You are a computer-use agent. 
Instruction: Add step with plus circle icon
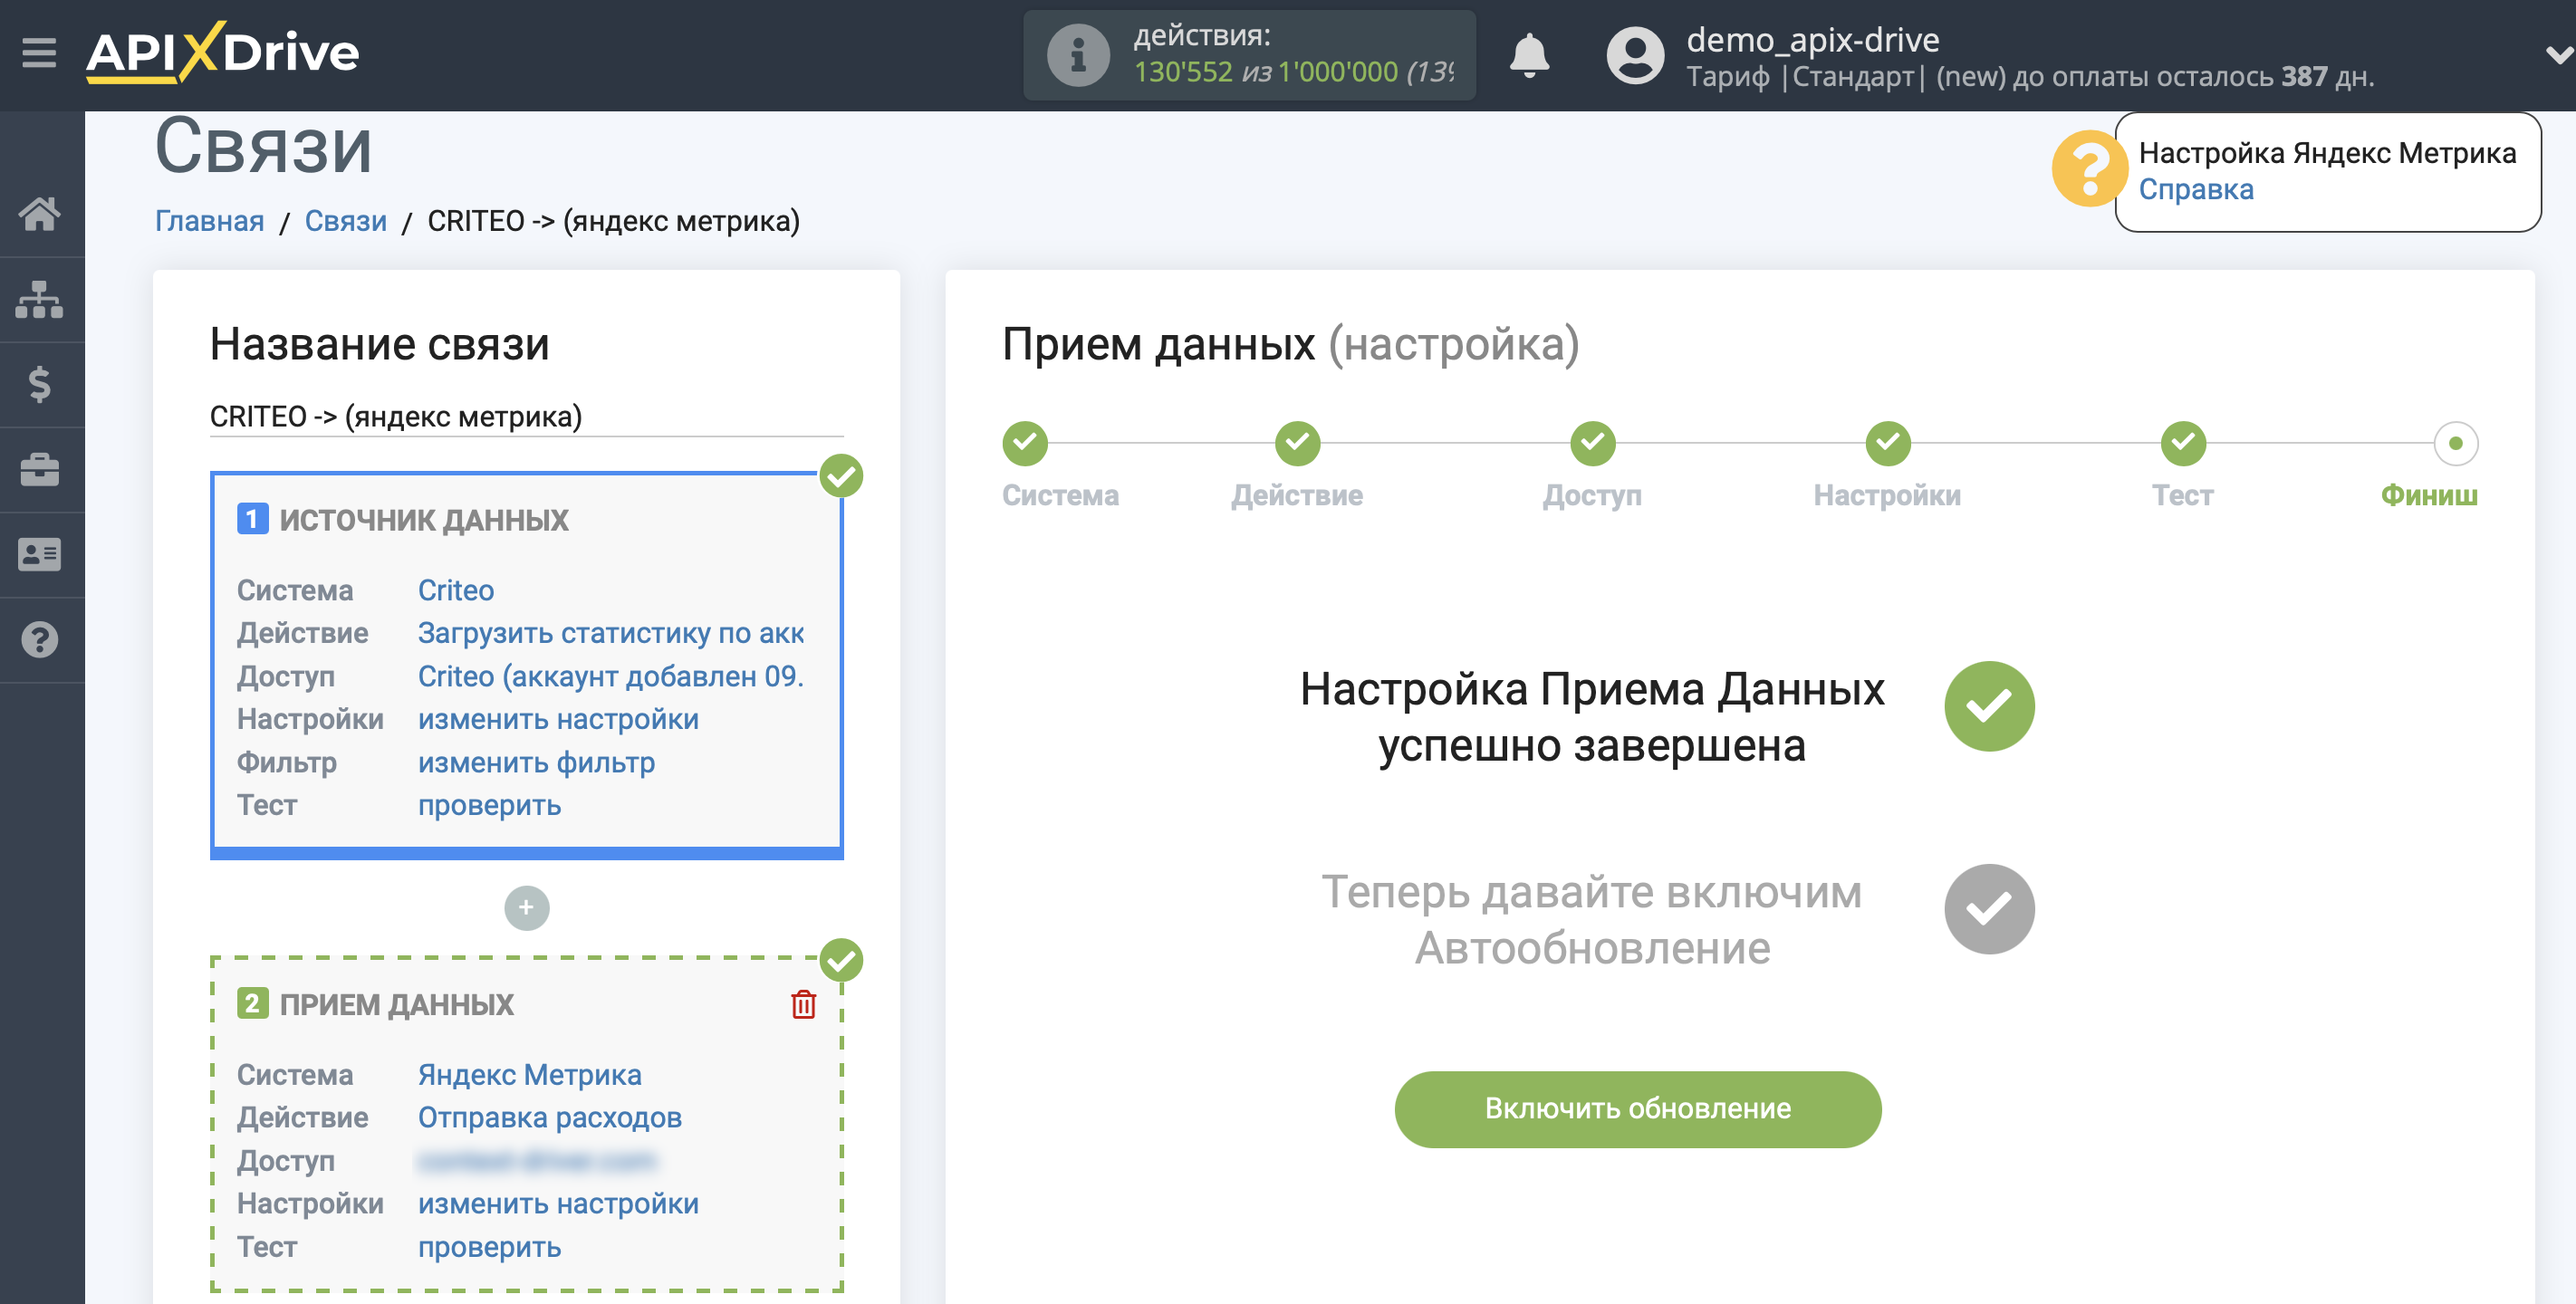coord(527,907)
